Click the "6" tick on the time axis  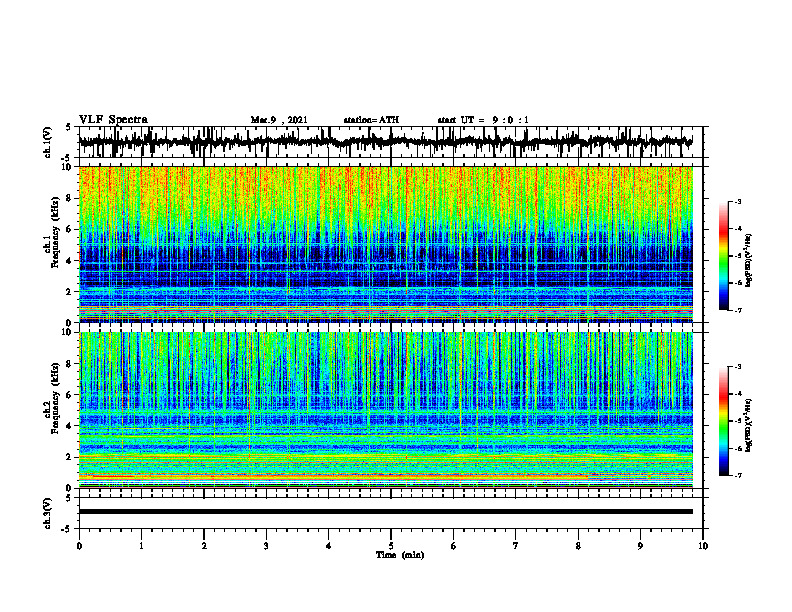454,546
